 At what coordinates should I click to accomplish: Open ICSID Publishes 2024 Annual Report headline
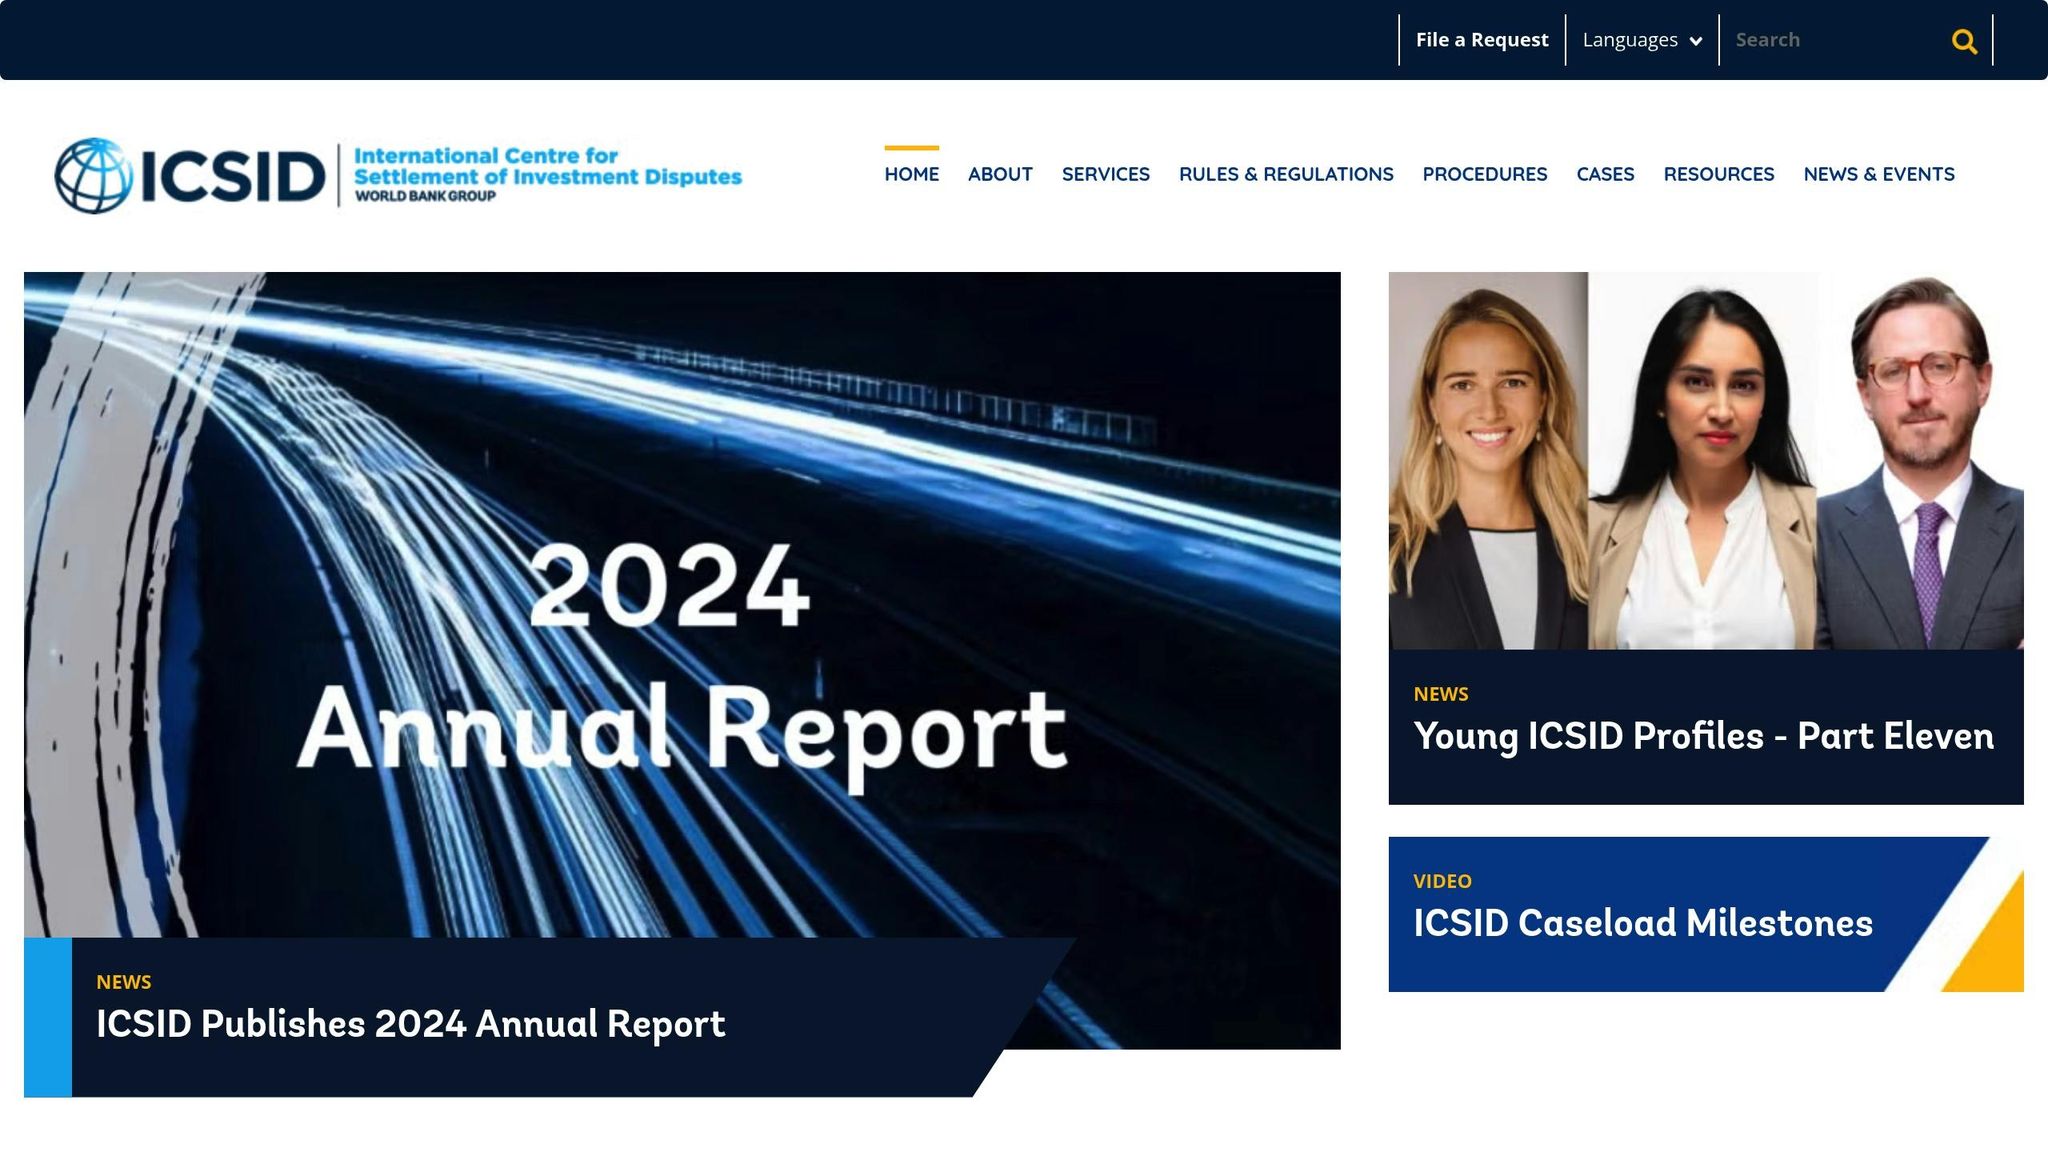(411, 1024)
